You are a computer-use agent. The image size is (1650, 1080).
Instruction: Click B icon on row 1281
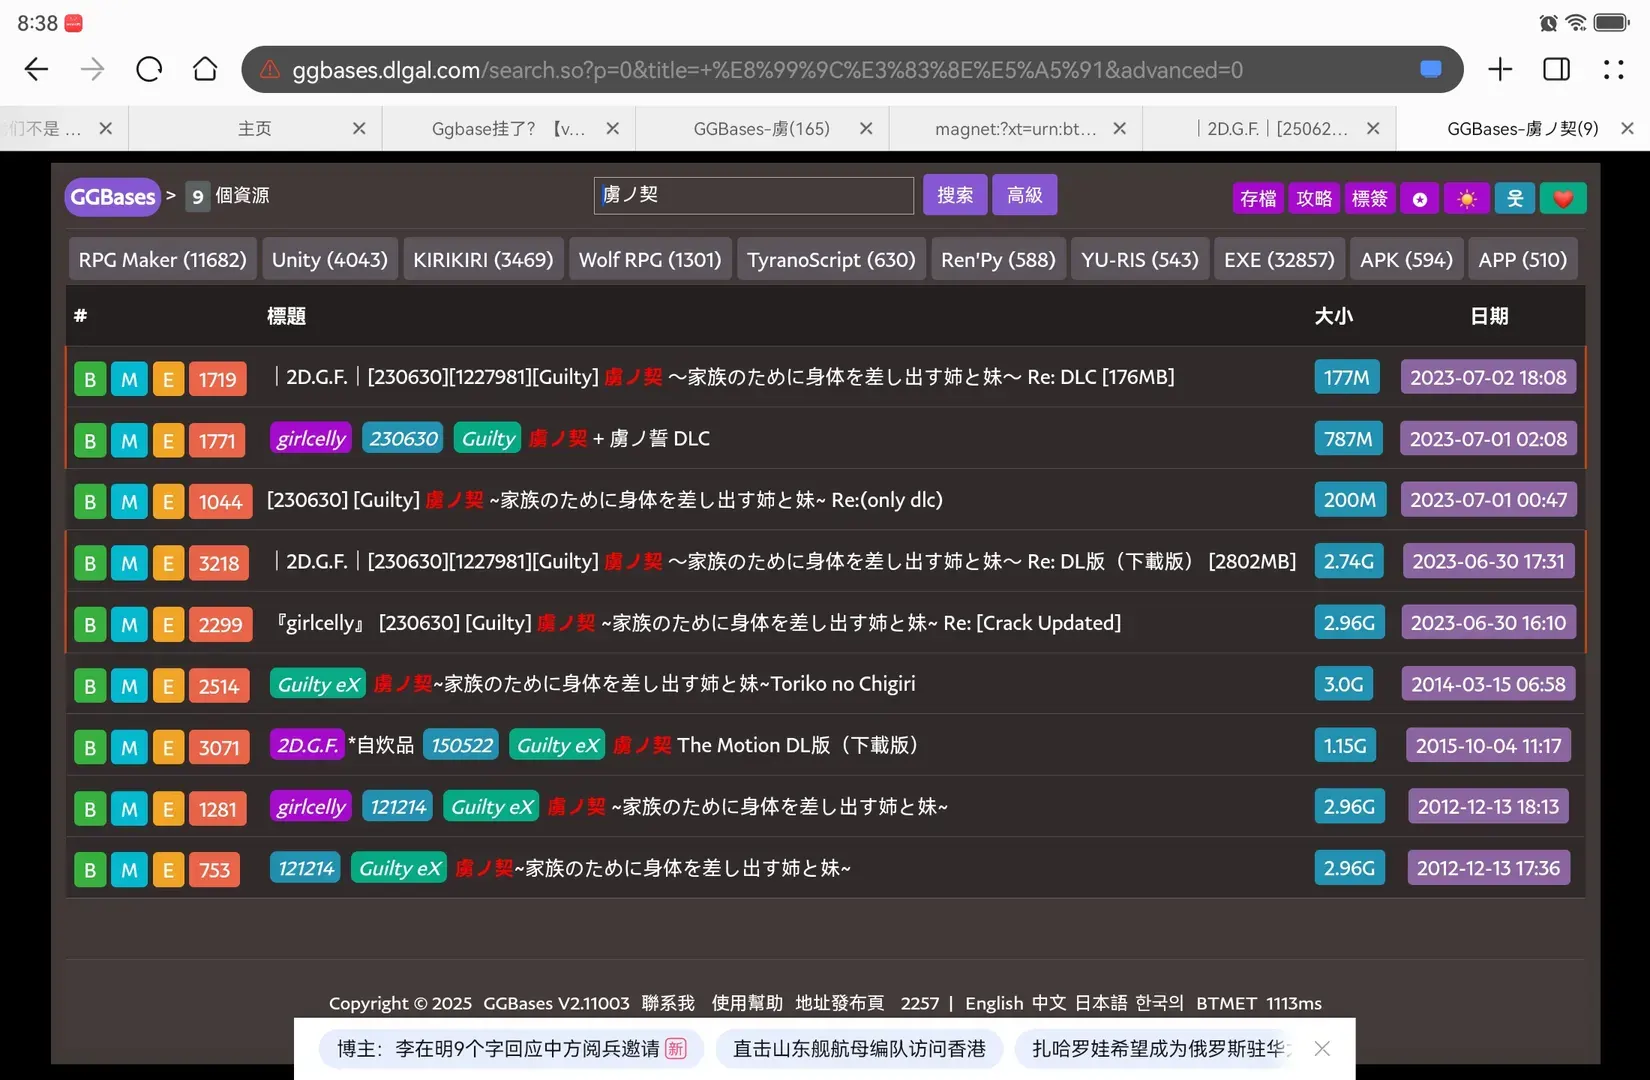[x=90, y=809]
